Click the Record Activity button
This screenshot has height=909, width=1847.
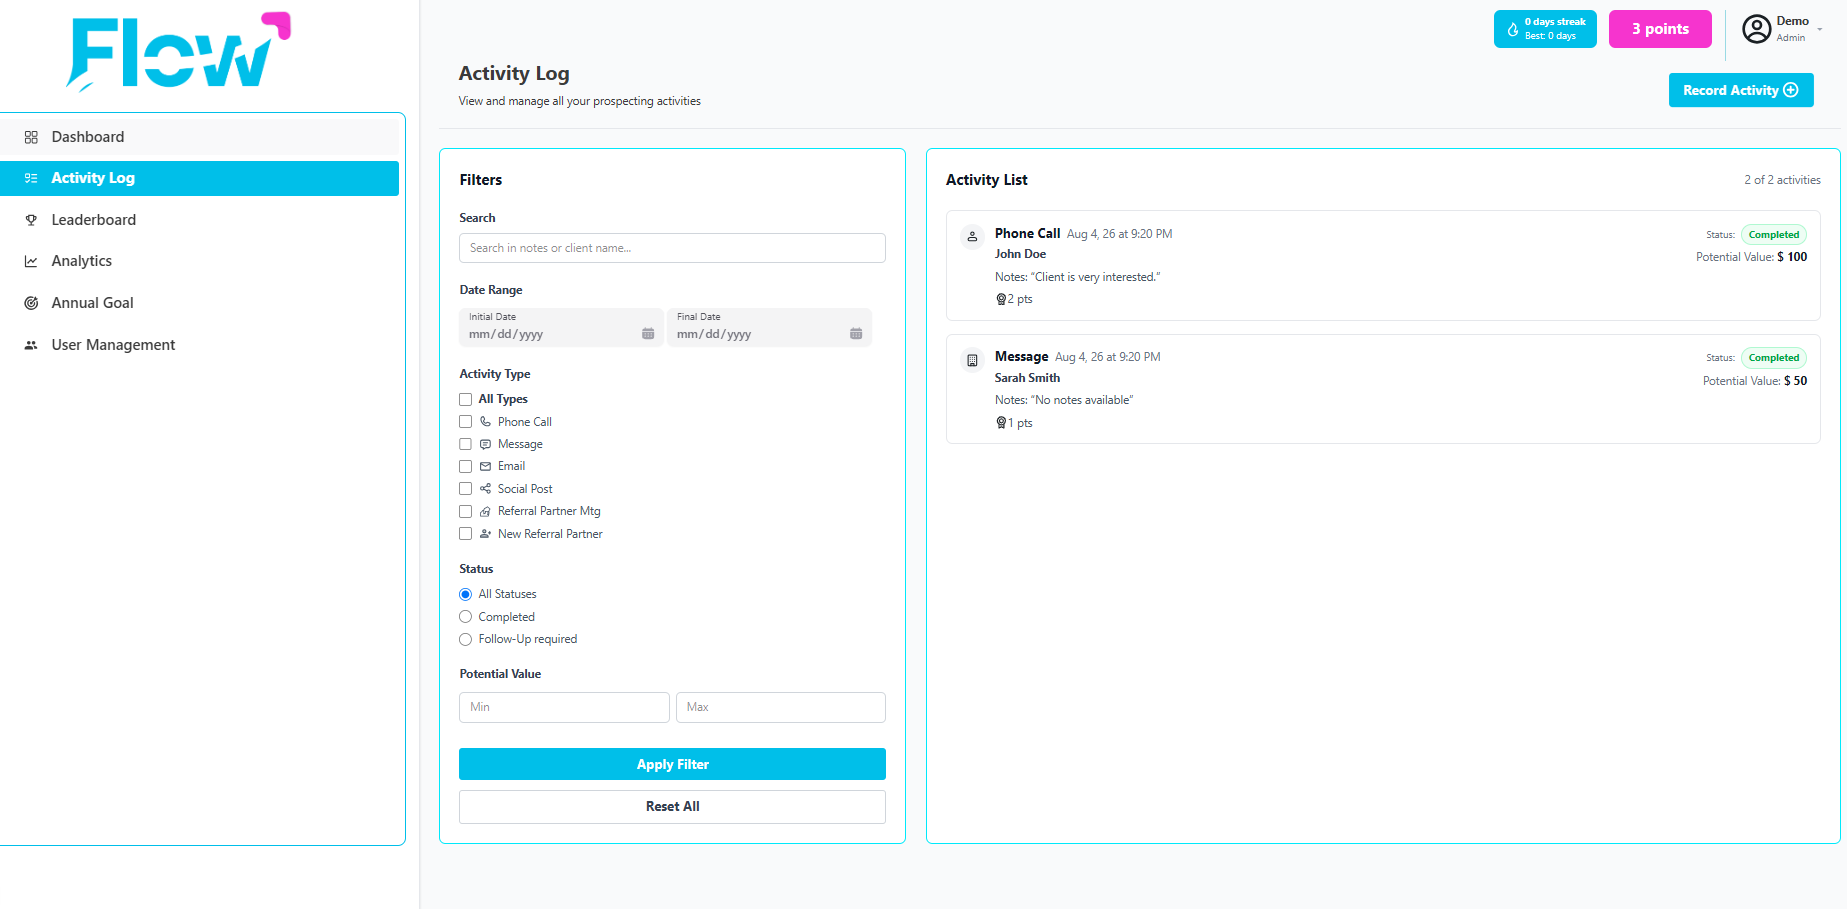click(1741, 90)
